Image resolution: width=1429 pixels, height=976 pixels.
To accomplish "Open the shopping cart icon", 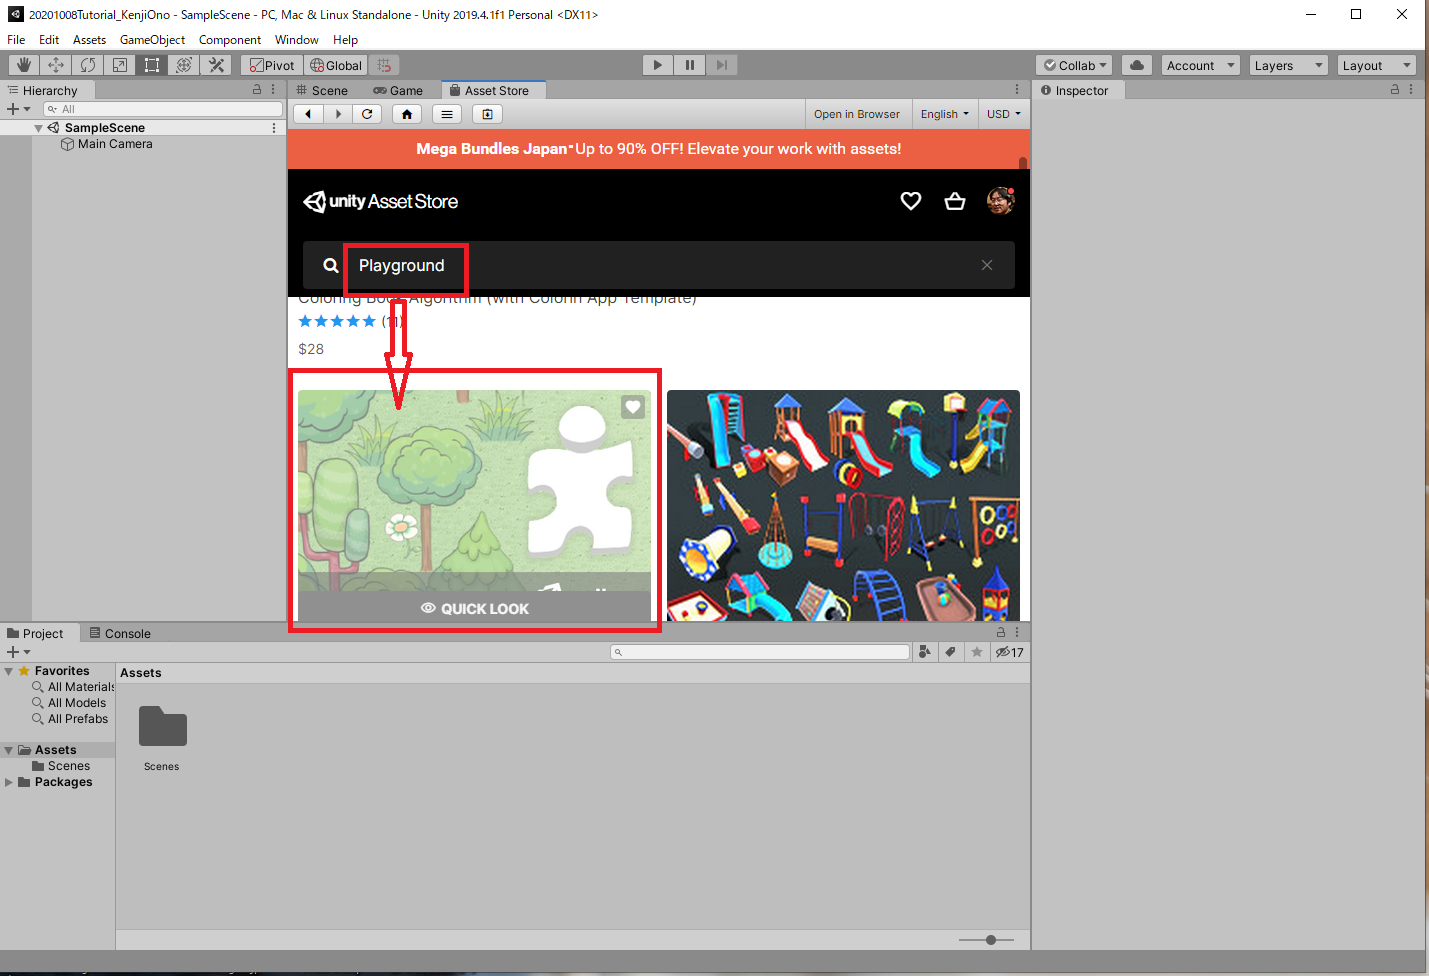I will 955,201.
